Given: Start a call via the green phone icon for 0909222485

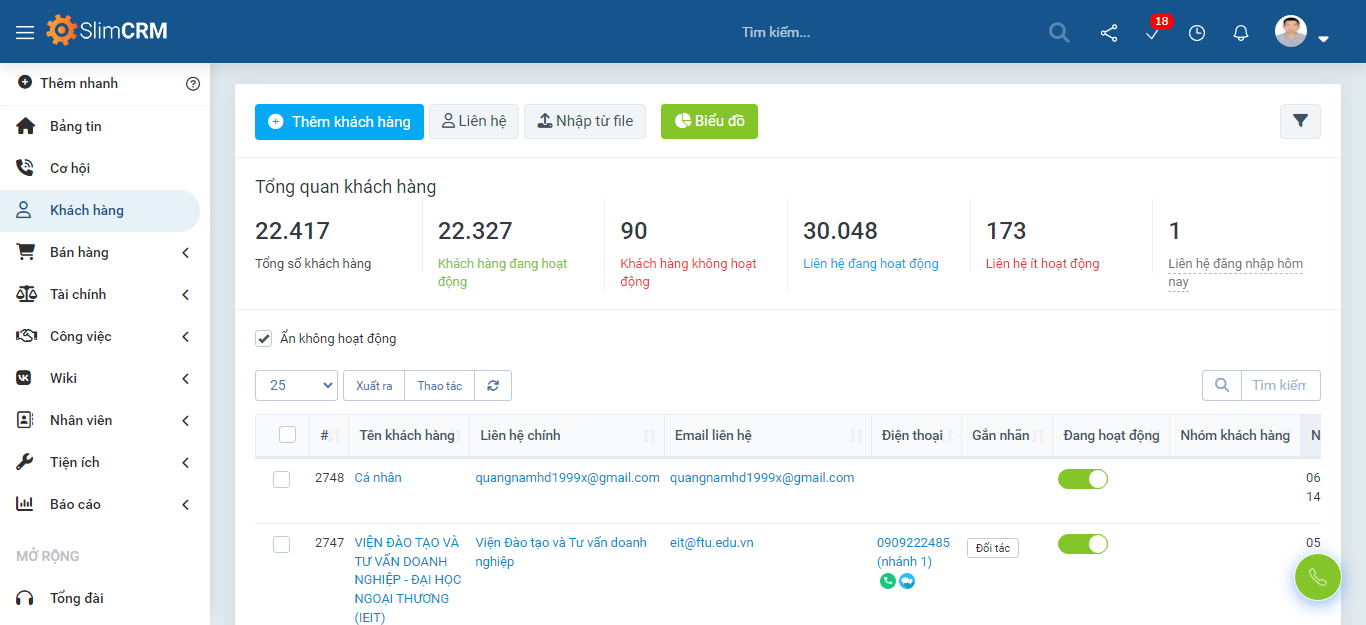Looking at the screenshot, I should (x=886, y=580).
